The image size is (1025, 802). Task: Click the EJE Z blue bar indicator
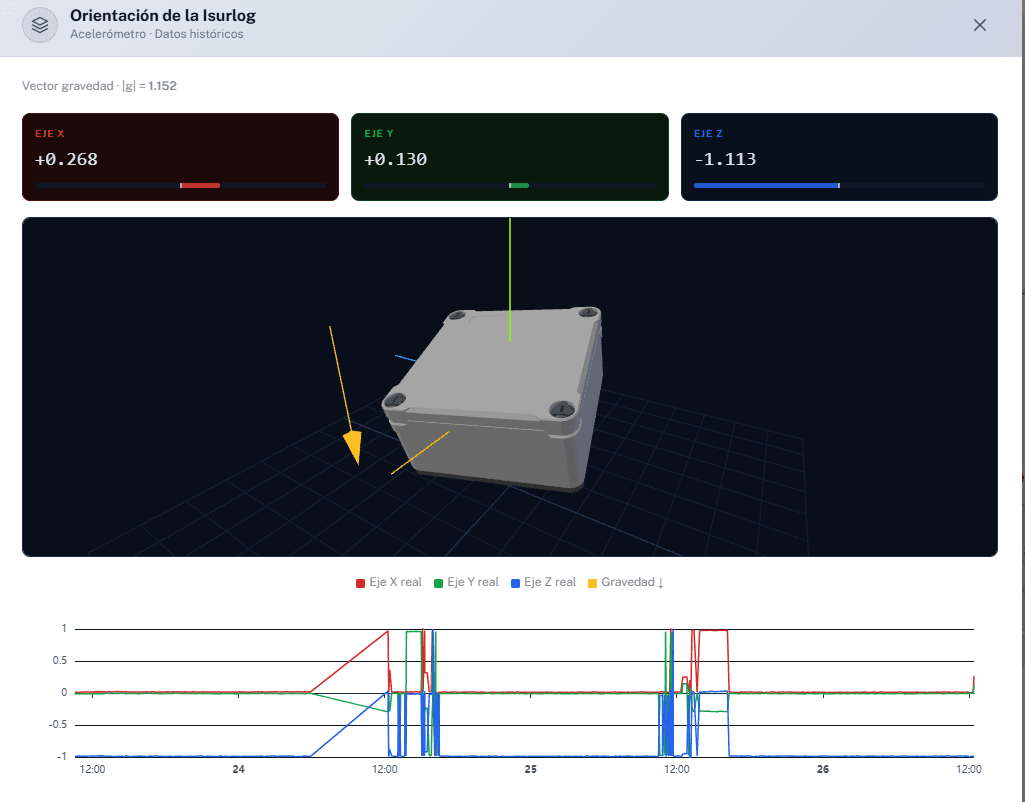click(x=767, y=186)
